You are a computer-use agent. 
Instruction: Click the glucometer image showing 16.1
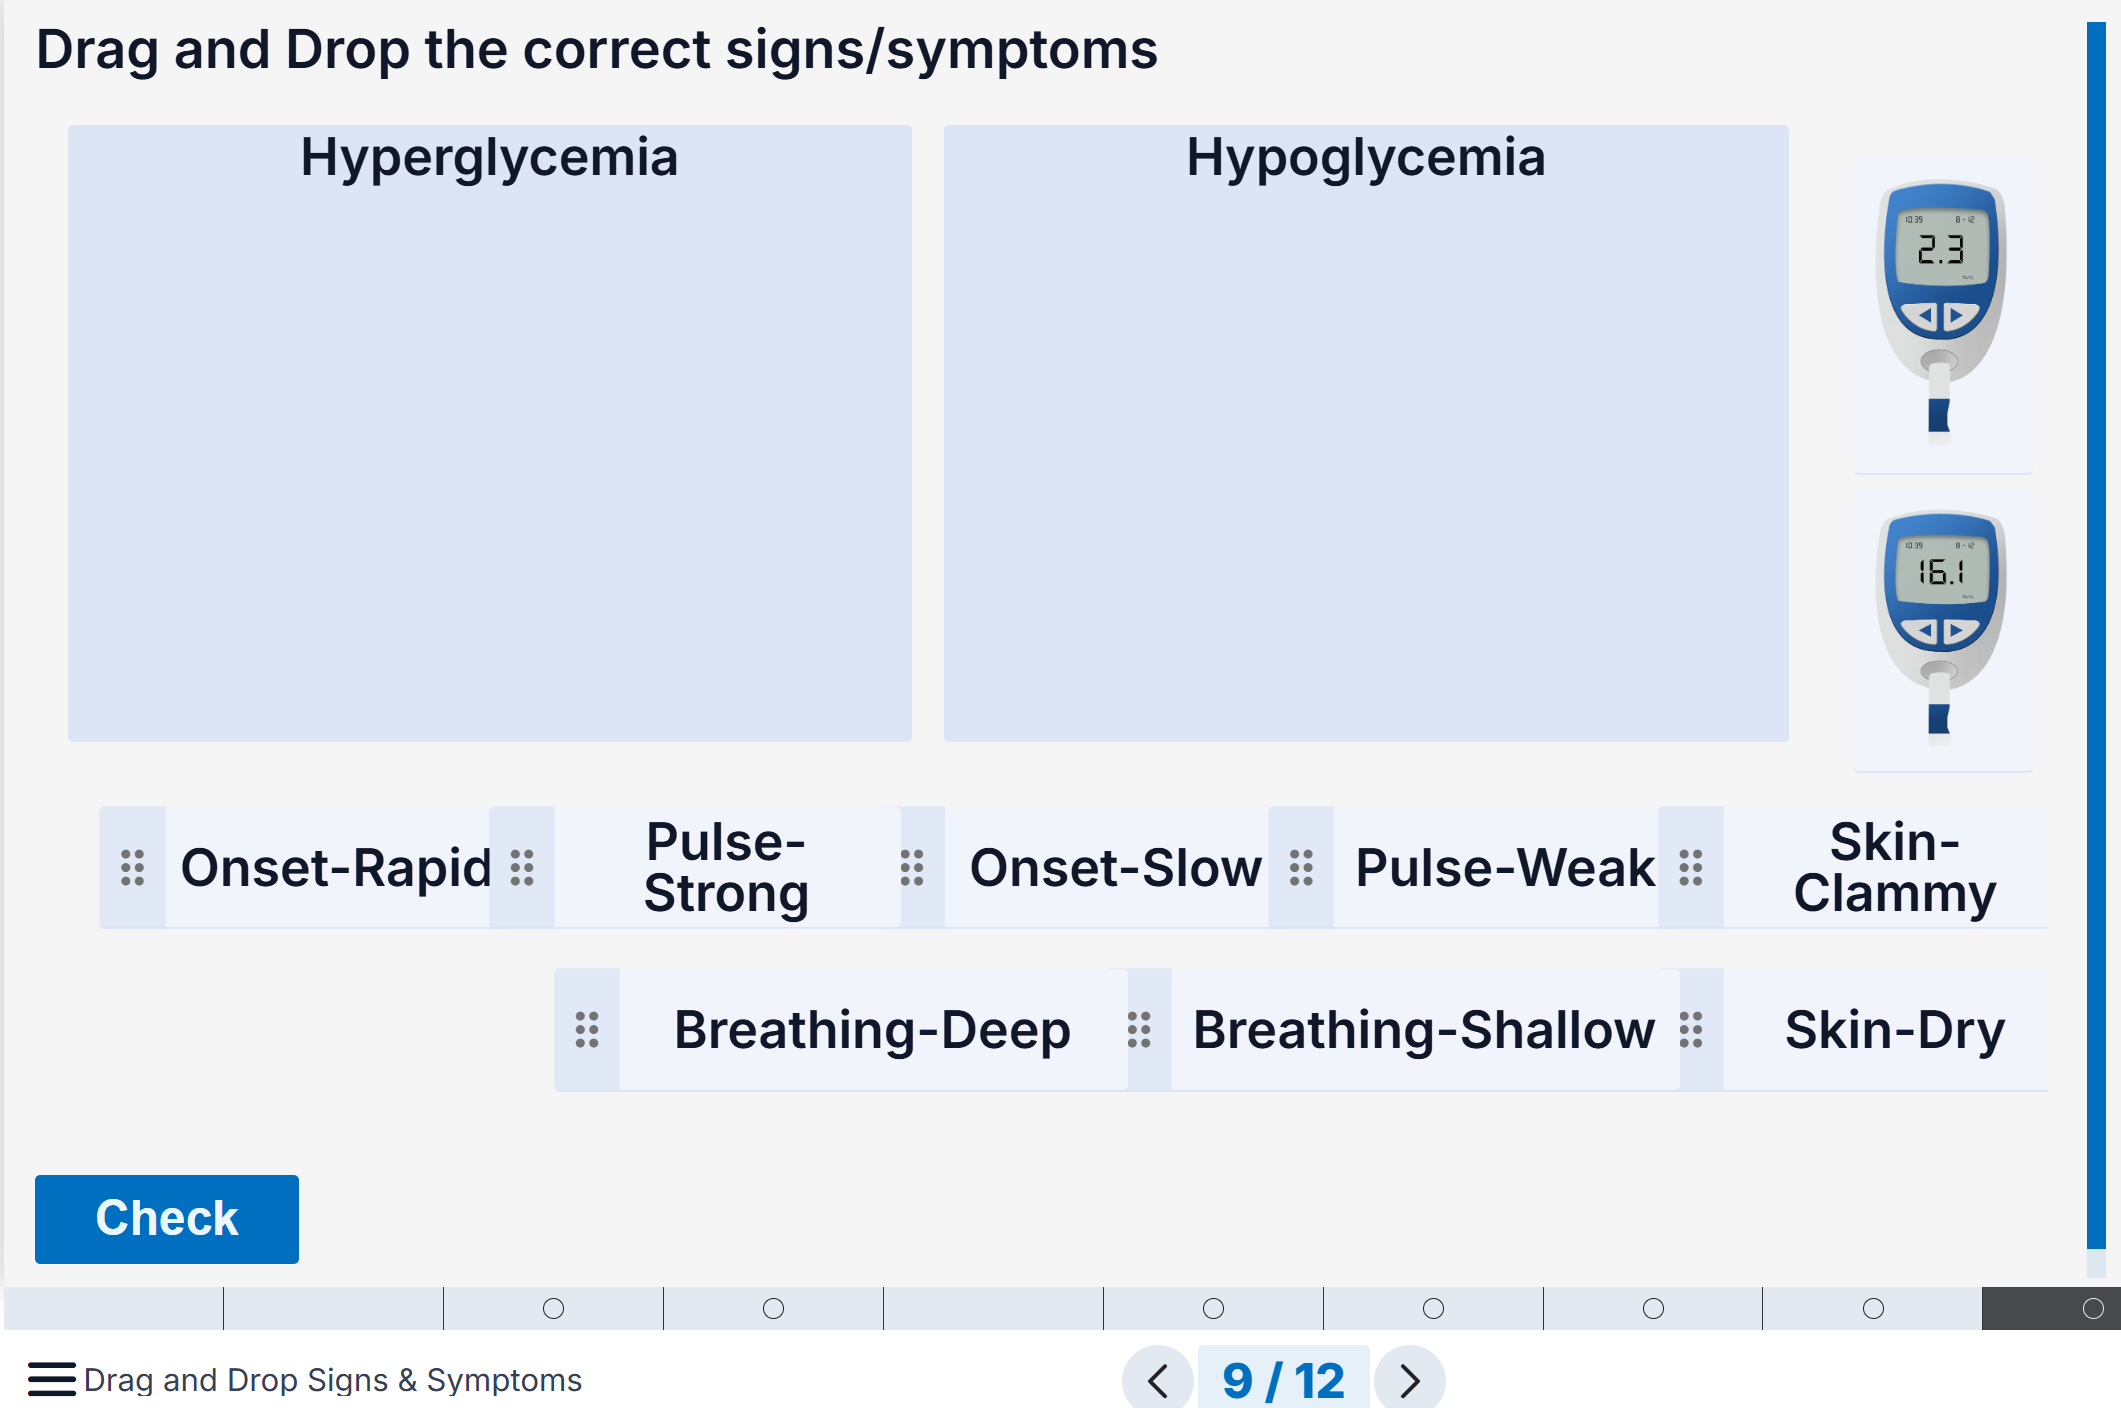point(1942,630)
